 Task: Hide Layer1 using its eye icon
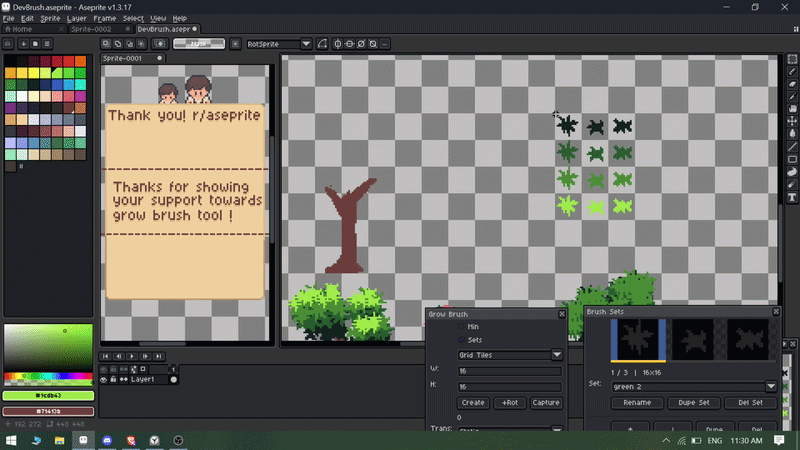tap(103, 380)
